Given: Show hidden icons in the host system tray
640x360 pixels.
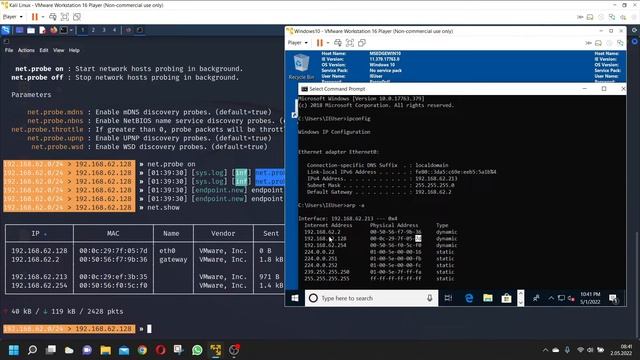Looking at the screenshot, I should coord(545,350).
